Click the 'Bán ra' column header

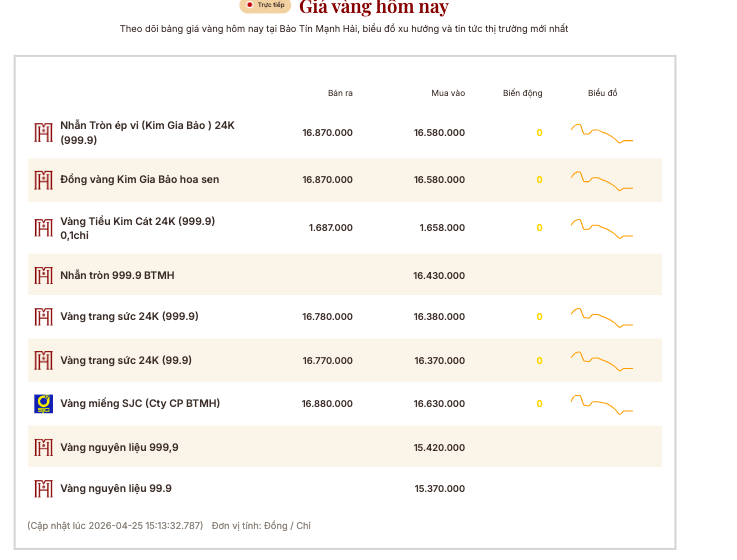pyautogui.click(x=340, y=93)
